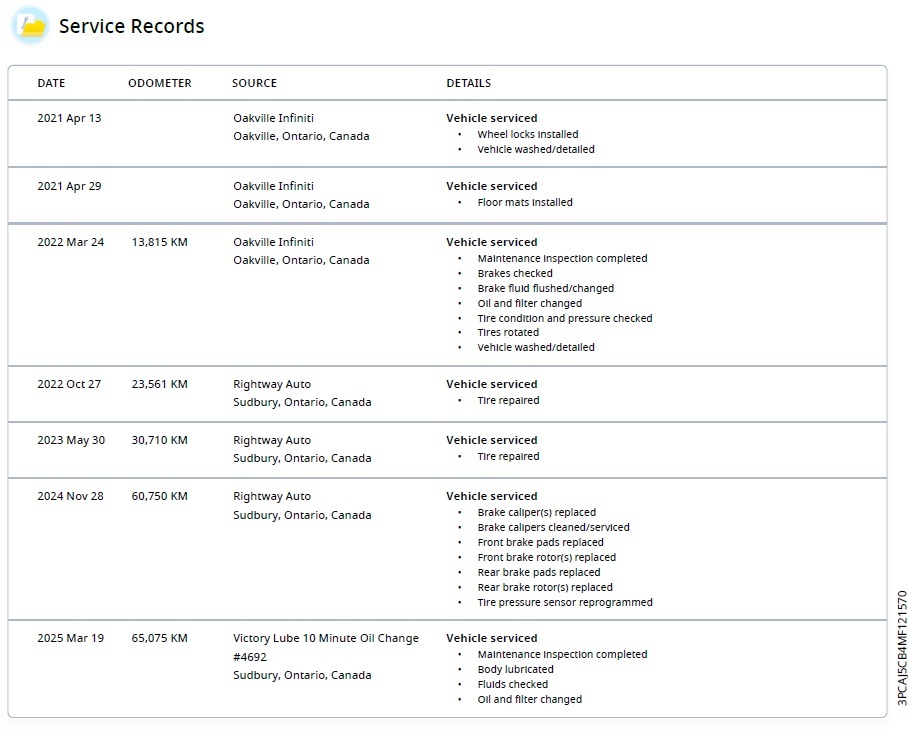Viewport: 908px width, 734px height.
Task: Click the vertical VIN text 3PCAJ5CB4MF121570
Action: (902, 648)
